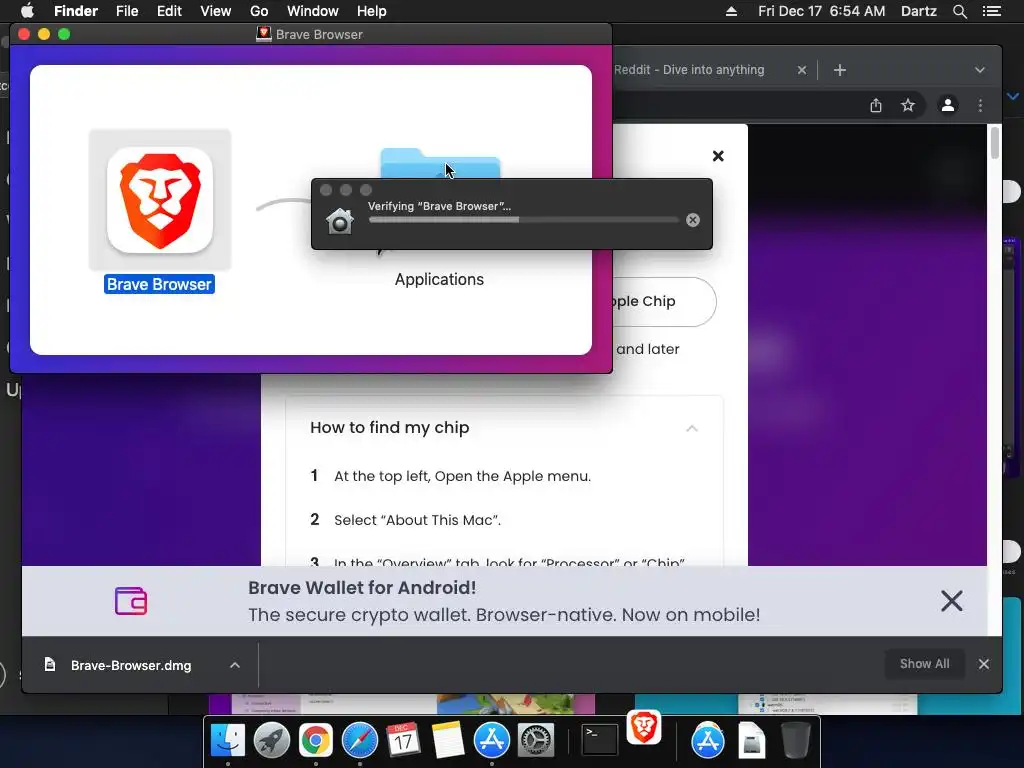Collapse How to find my chip section
The width and height of the screenshot is (1024, 768).
(692, 428)
